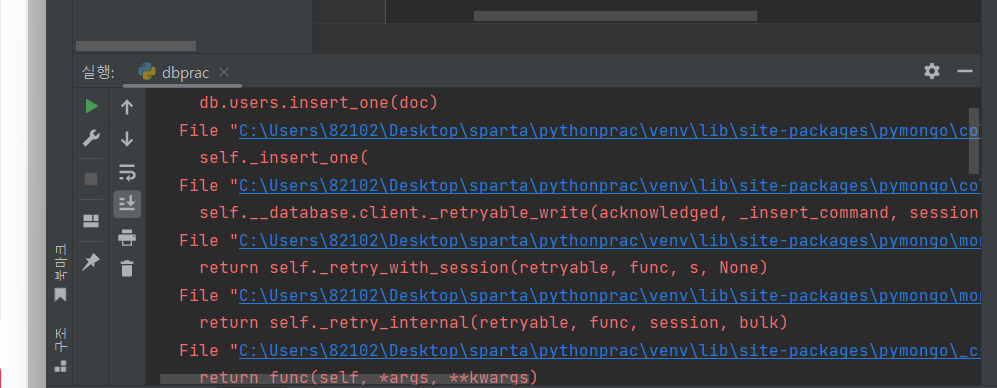Hide the Run tool window
Viewport: 997px width, 388px height.
[965, 71]
